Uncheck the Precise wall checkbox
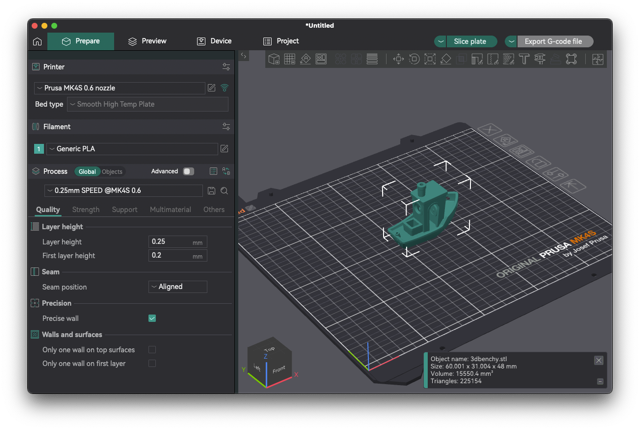The width and height of the screenshot is (640, 430). click(x=152, y=318)
